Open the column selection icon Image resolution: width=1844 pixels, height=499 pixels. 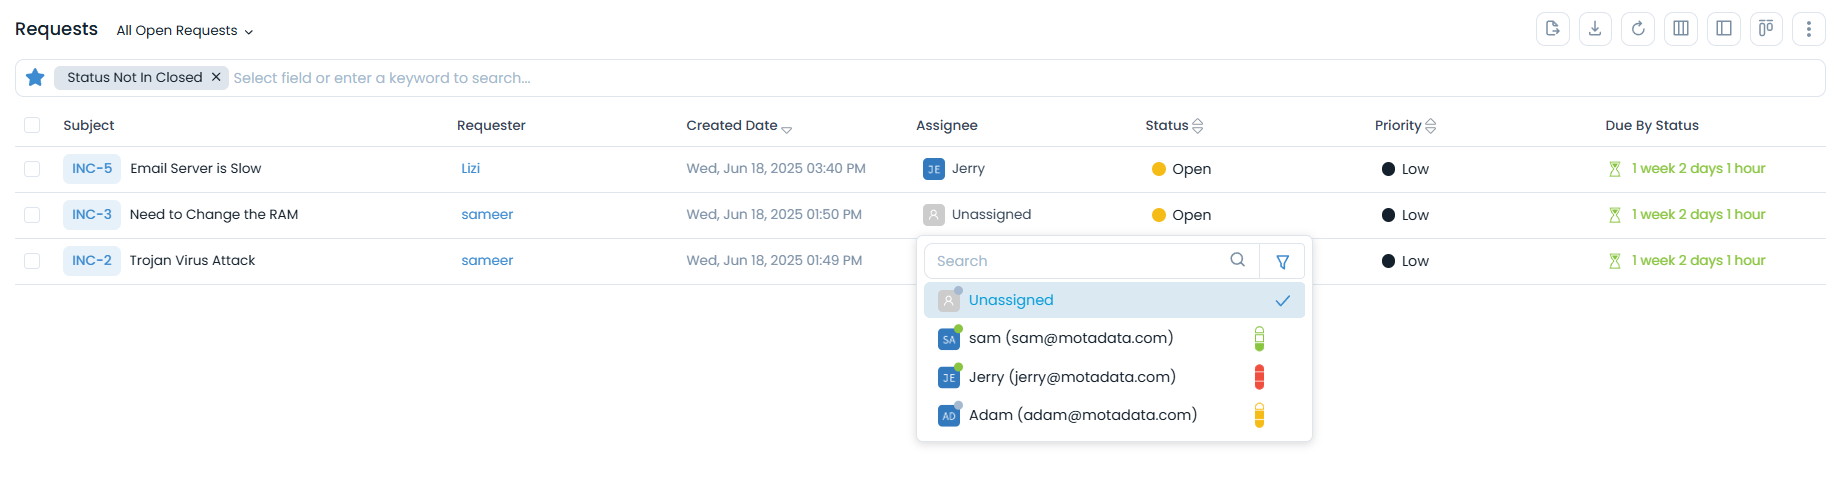click(x=1681, y=29)
